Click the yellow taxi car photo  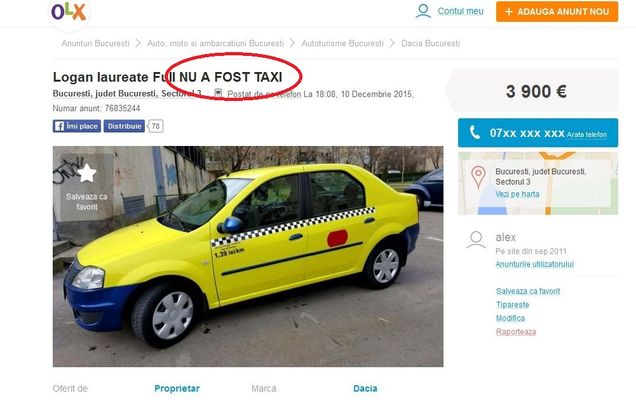[248, 256]
